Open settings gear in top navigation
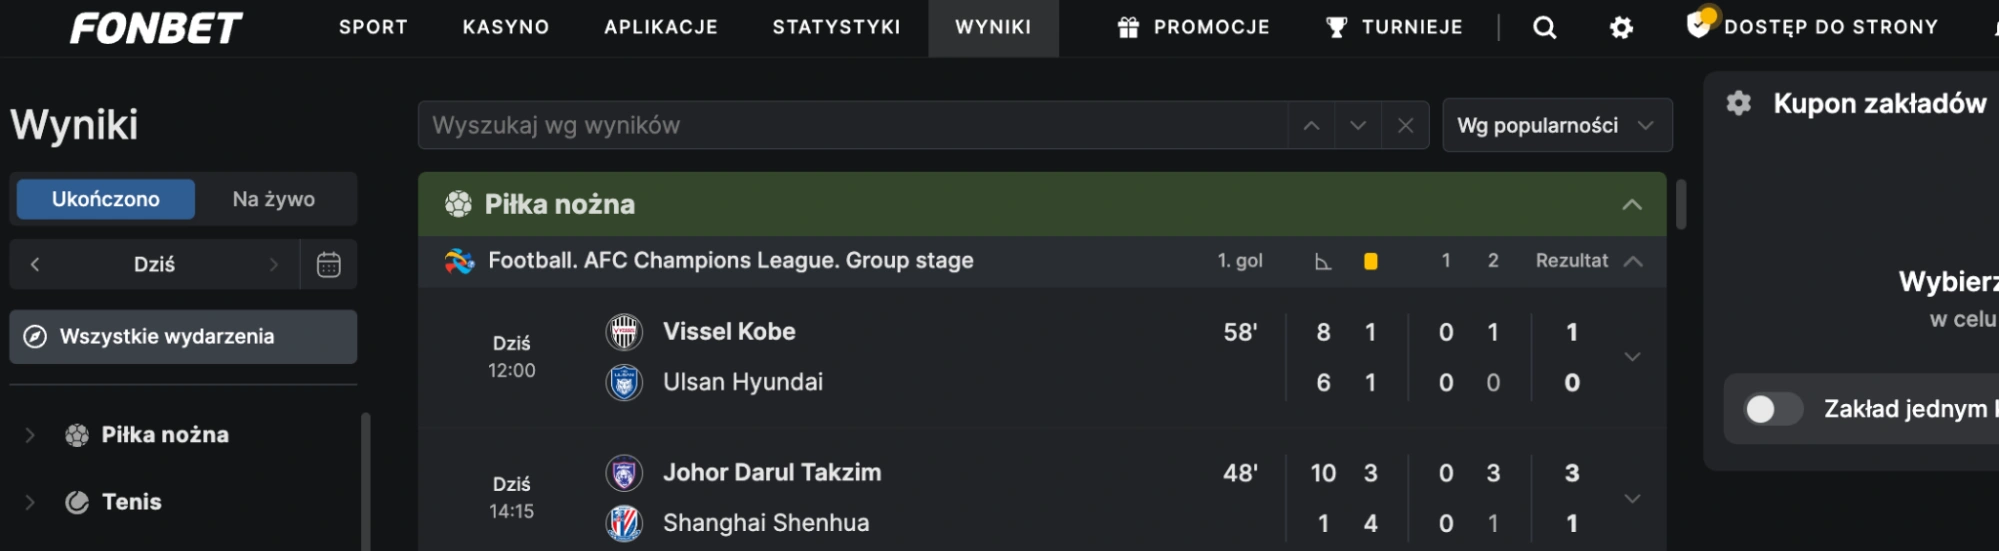The image size is (1999, 551). pyautogui.click(x=1621, y=28)
